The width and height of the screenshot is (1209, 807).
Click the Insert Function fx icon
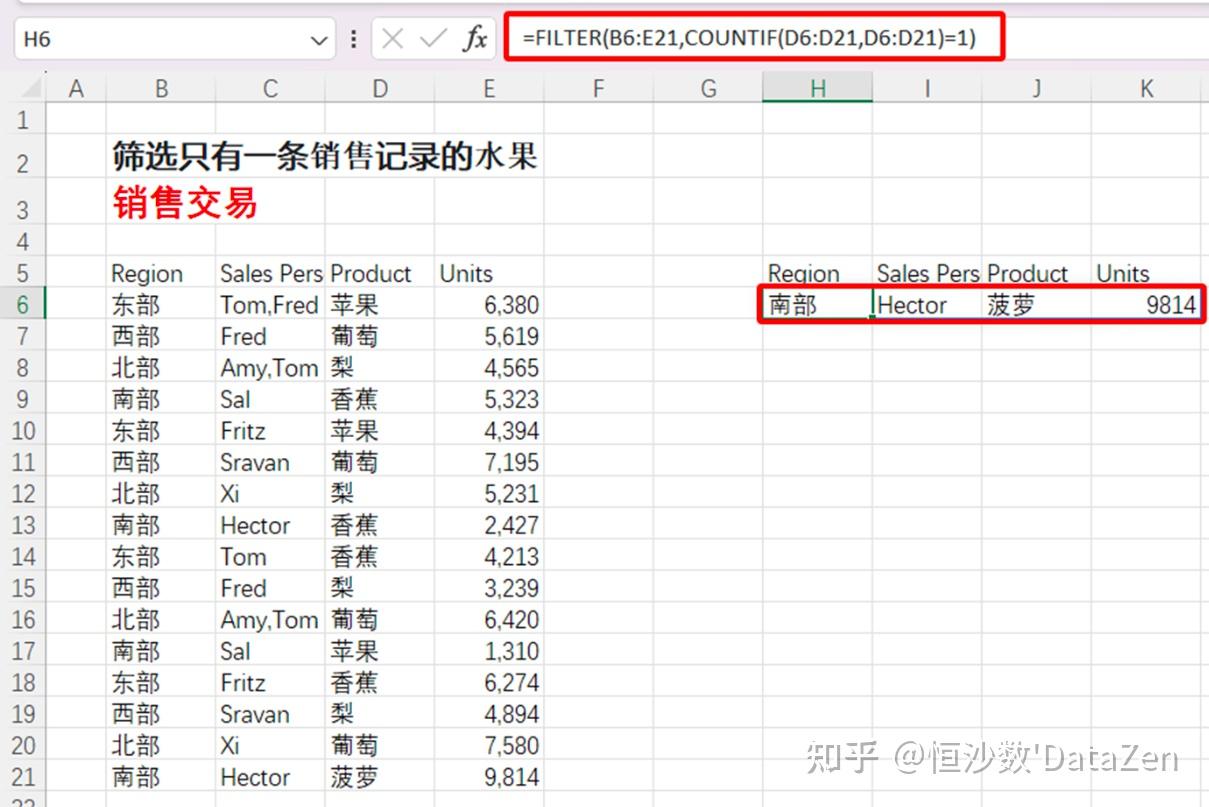click(475, 40)
